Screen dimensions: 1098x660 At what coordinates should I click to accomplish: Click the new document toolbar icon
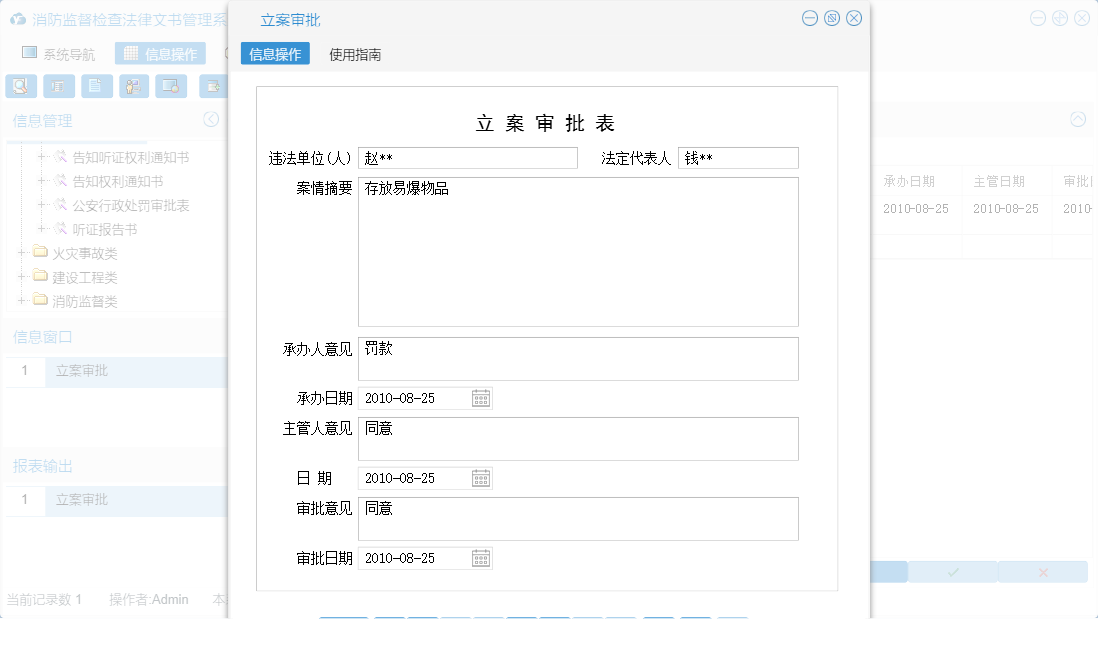(96, 86)
